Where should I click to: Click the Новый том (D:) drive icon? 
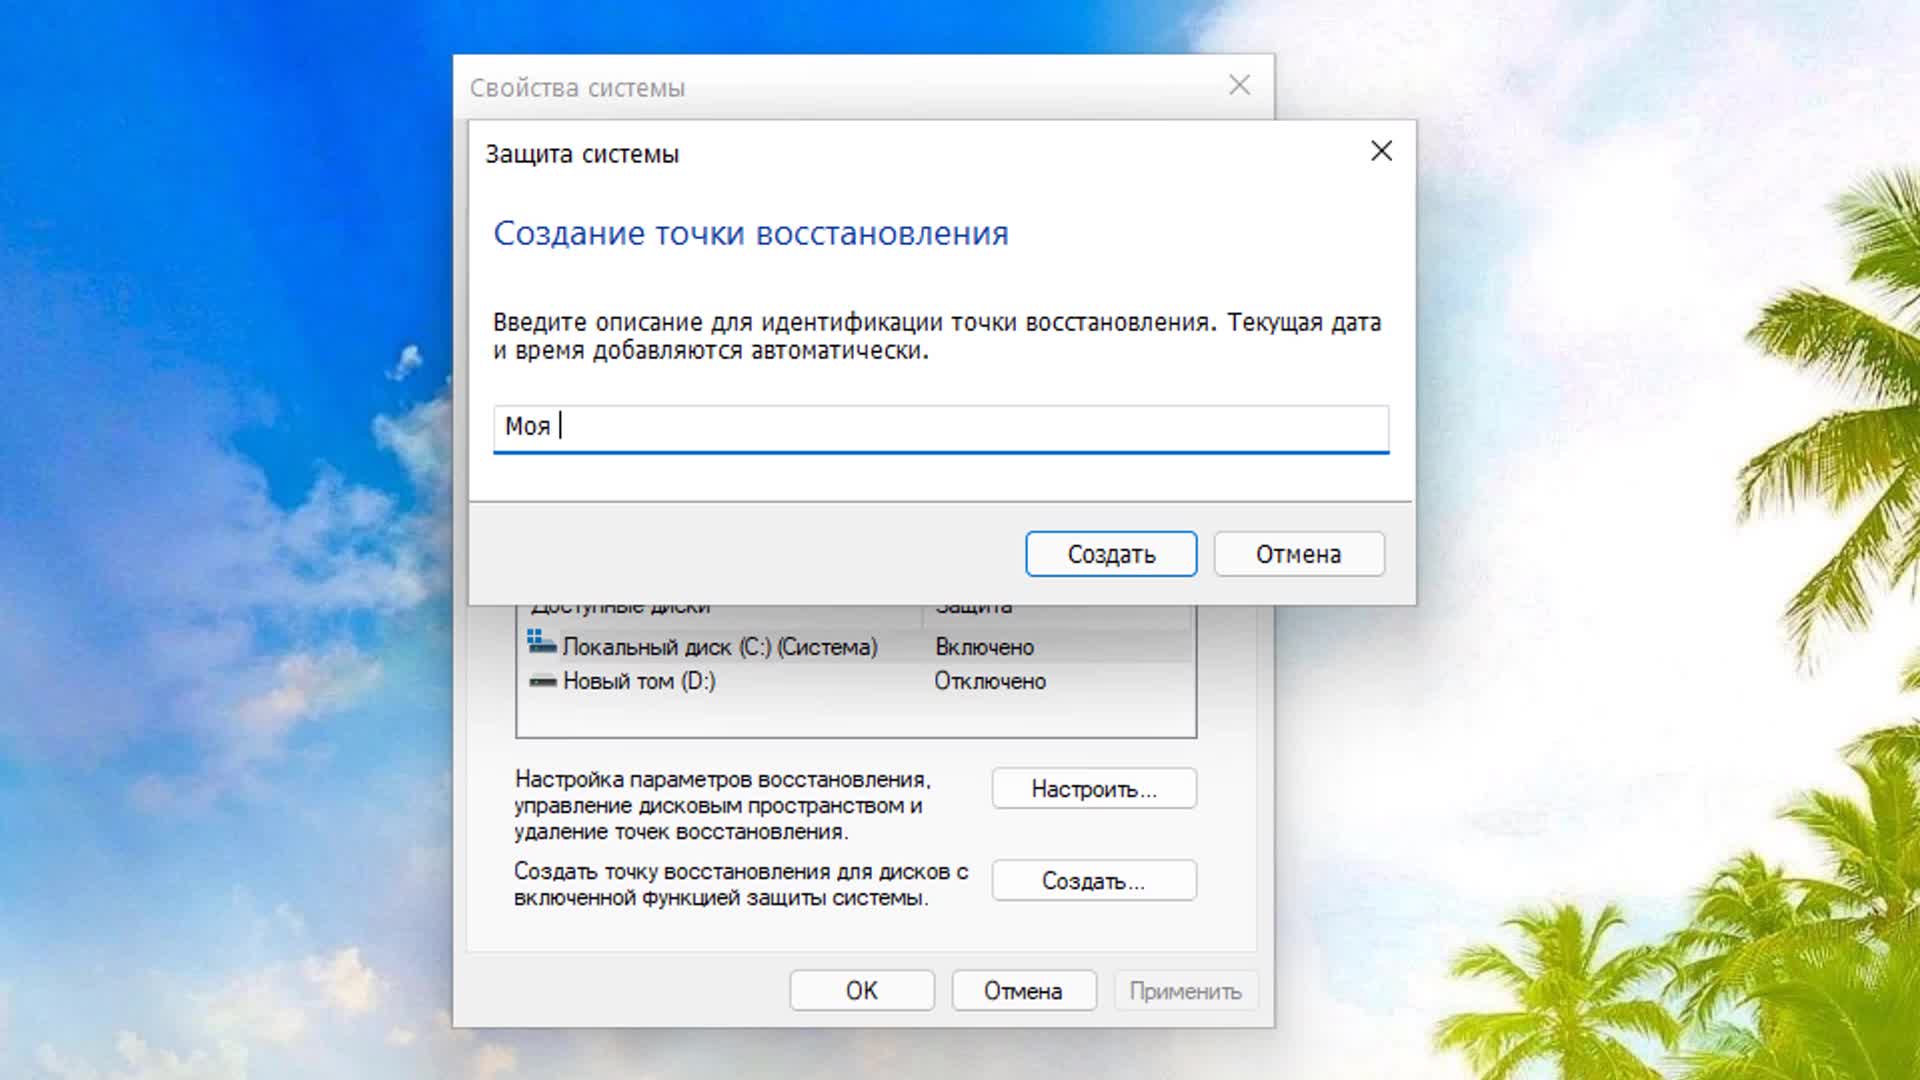(542, 681)
